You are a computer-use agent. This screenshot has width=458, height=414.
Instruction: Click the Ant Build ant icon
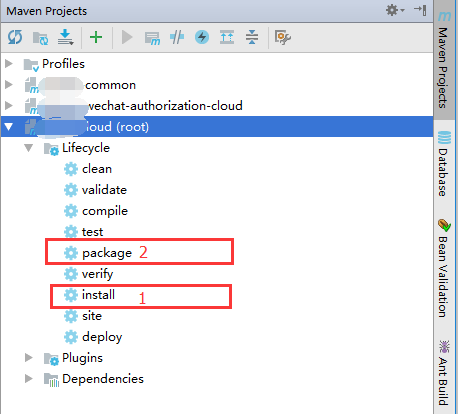[x=444, y=347]
